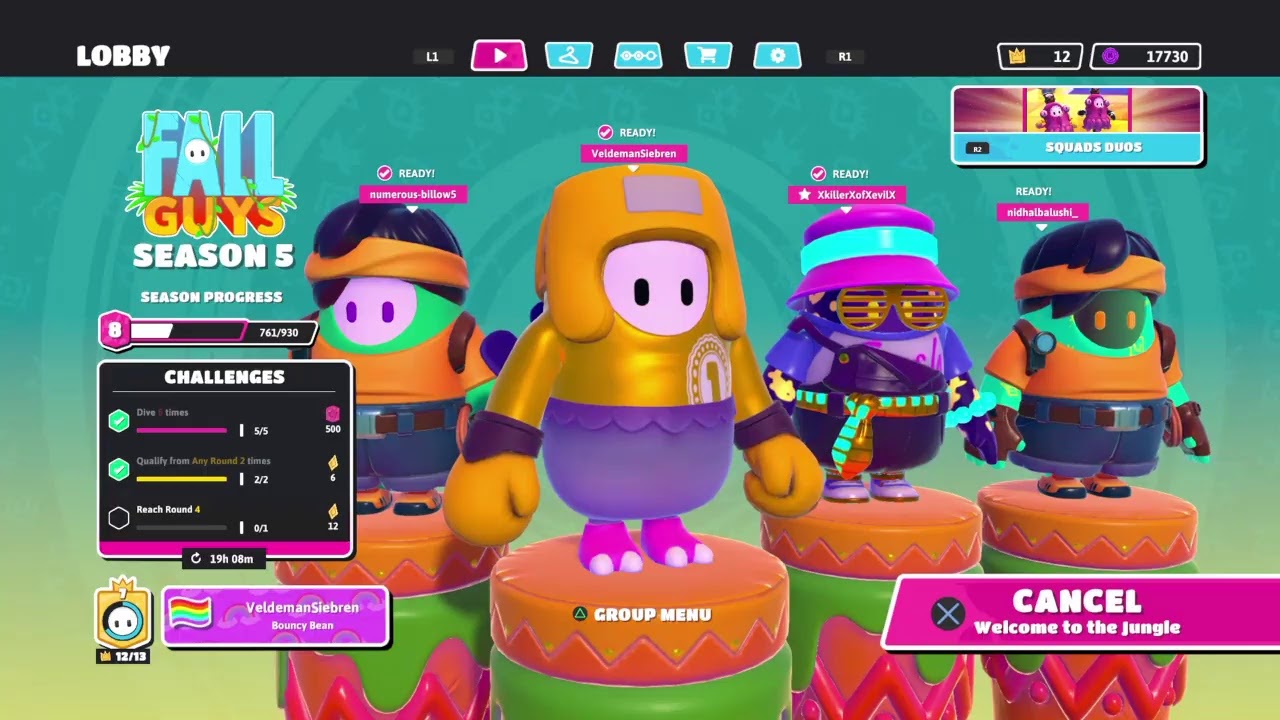This screenshot has height=720, width=1280.
Task: Click the Cancel button
Action: tap(1082, 613)
